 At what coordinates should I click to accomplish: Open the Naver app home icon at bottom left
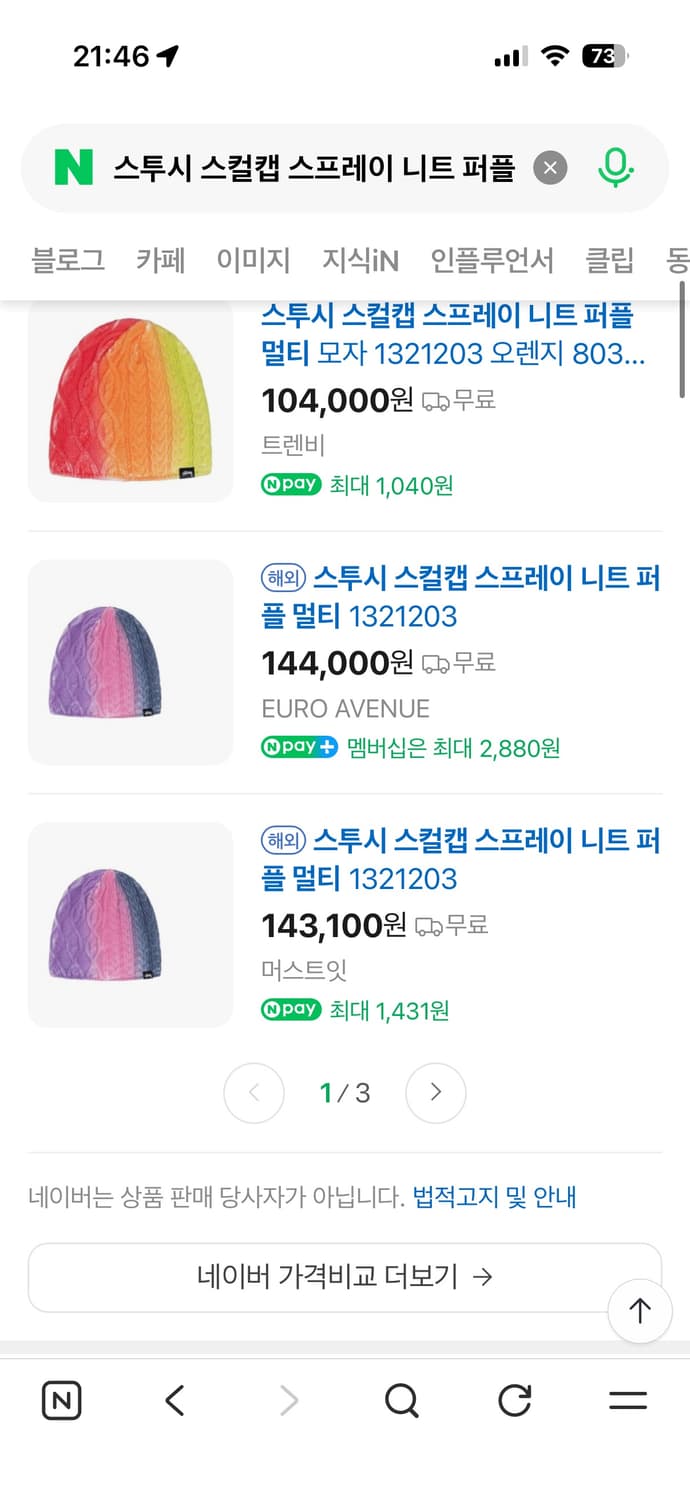(62, 1400)
